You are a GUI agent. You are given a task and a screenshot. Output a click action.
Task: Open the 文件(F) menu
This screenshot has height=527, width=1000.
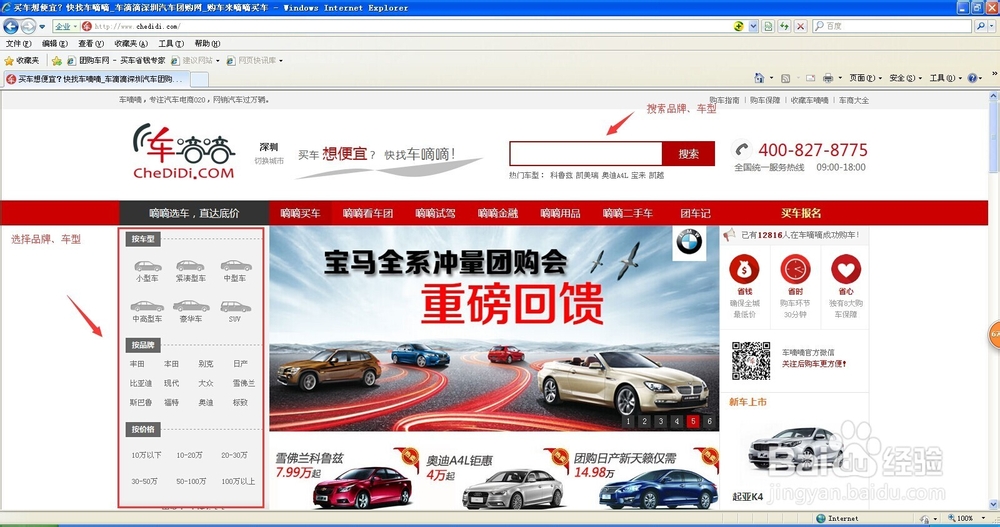(x=18, y=43)
